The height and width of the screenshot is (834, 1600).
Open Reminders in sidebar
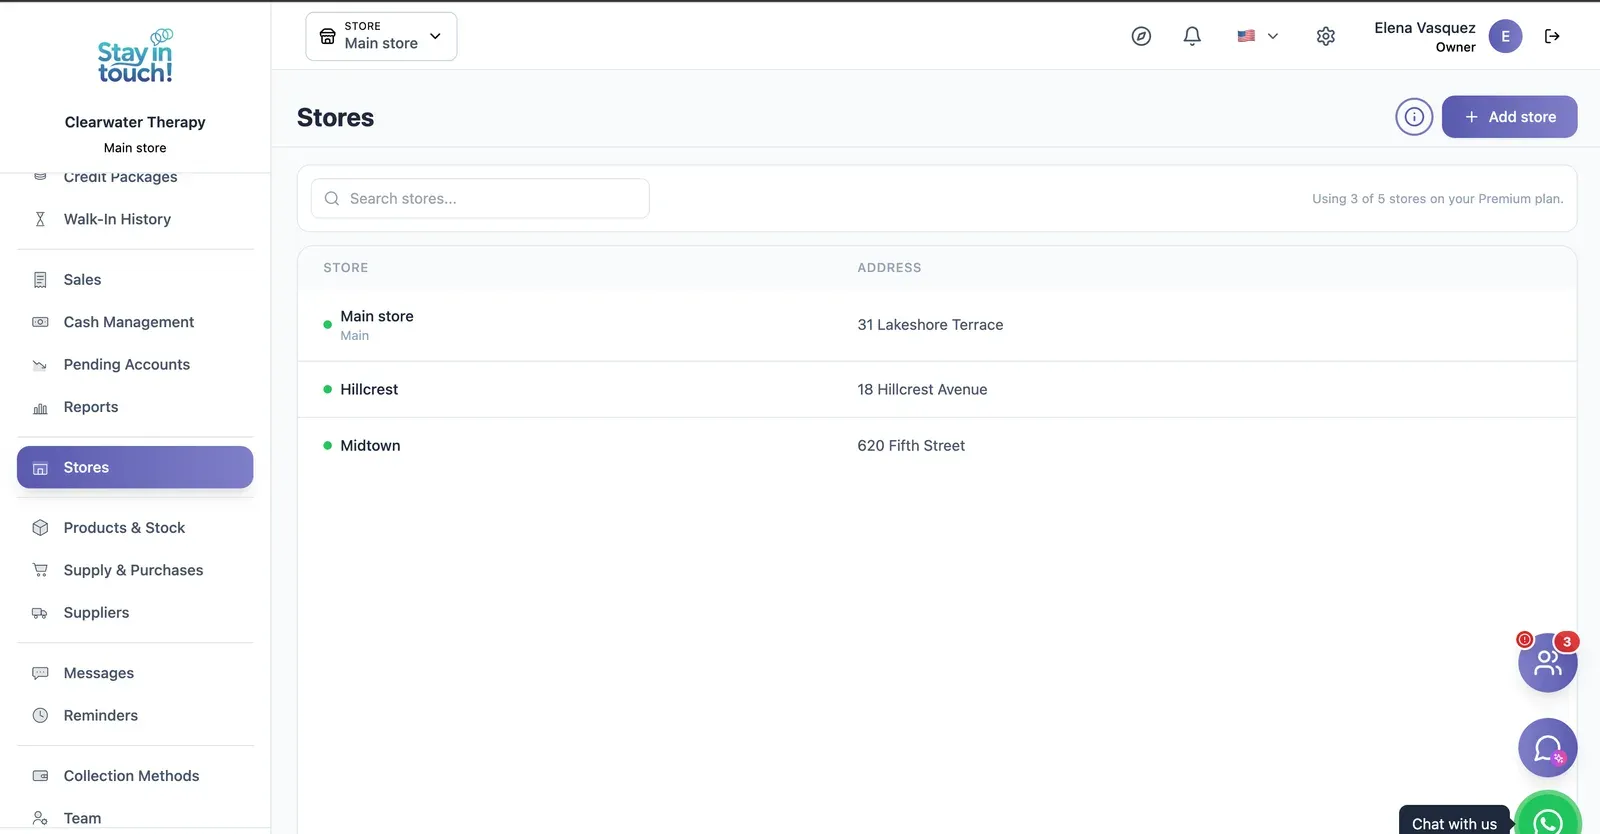(x=135, y=716)
